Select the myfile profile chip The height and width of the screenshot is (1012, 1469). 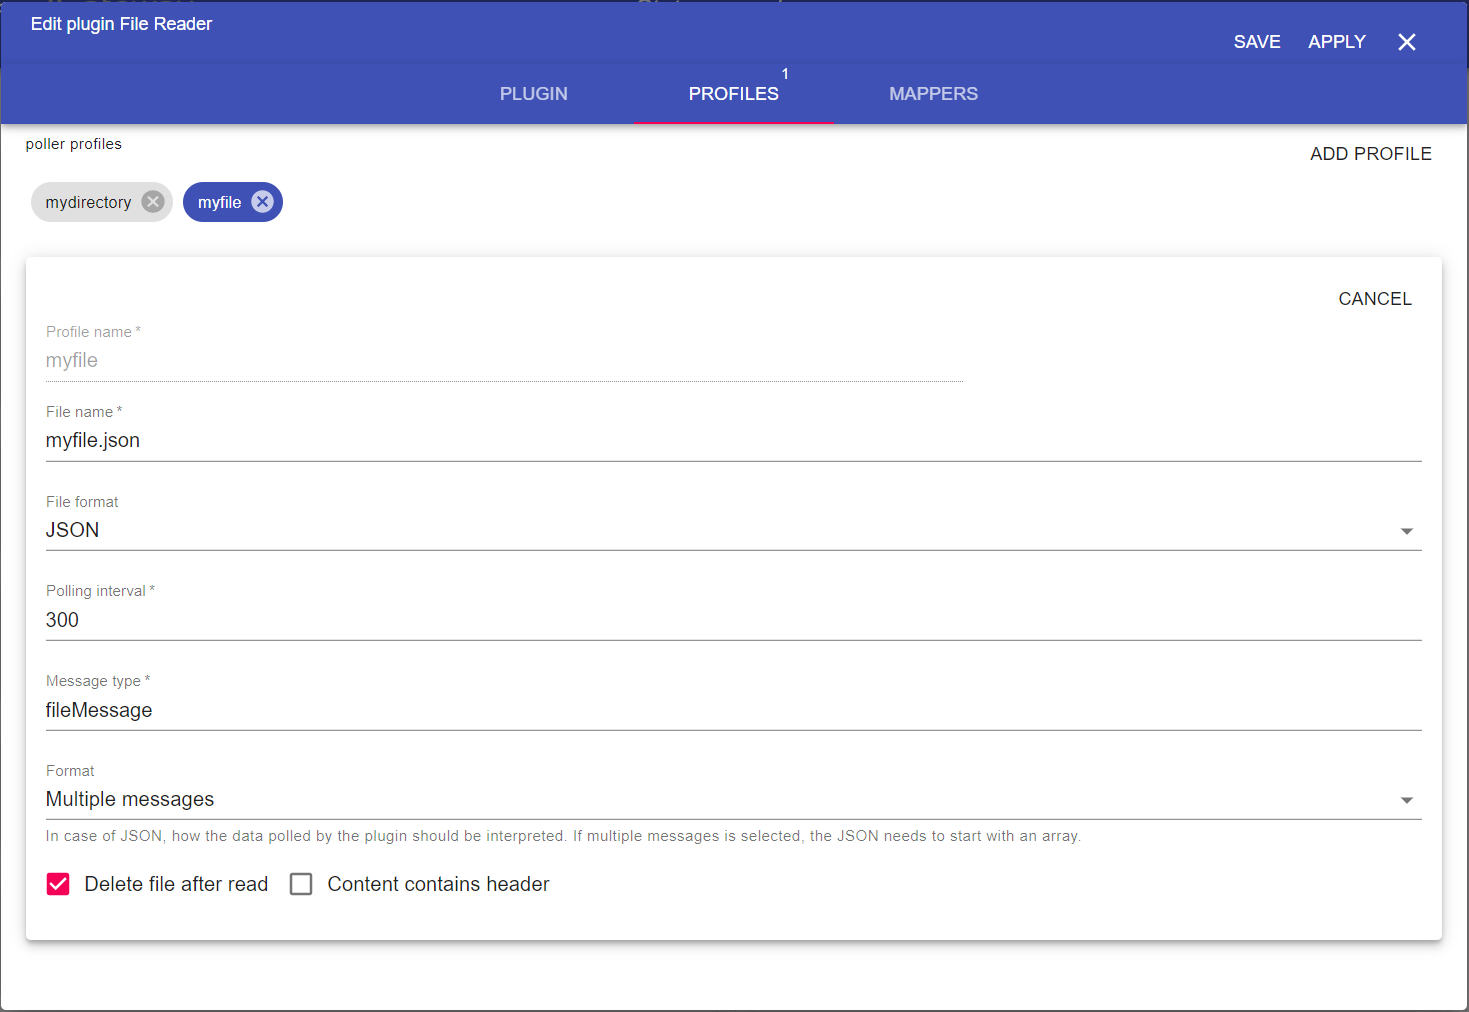[219, 202]
